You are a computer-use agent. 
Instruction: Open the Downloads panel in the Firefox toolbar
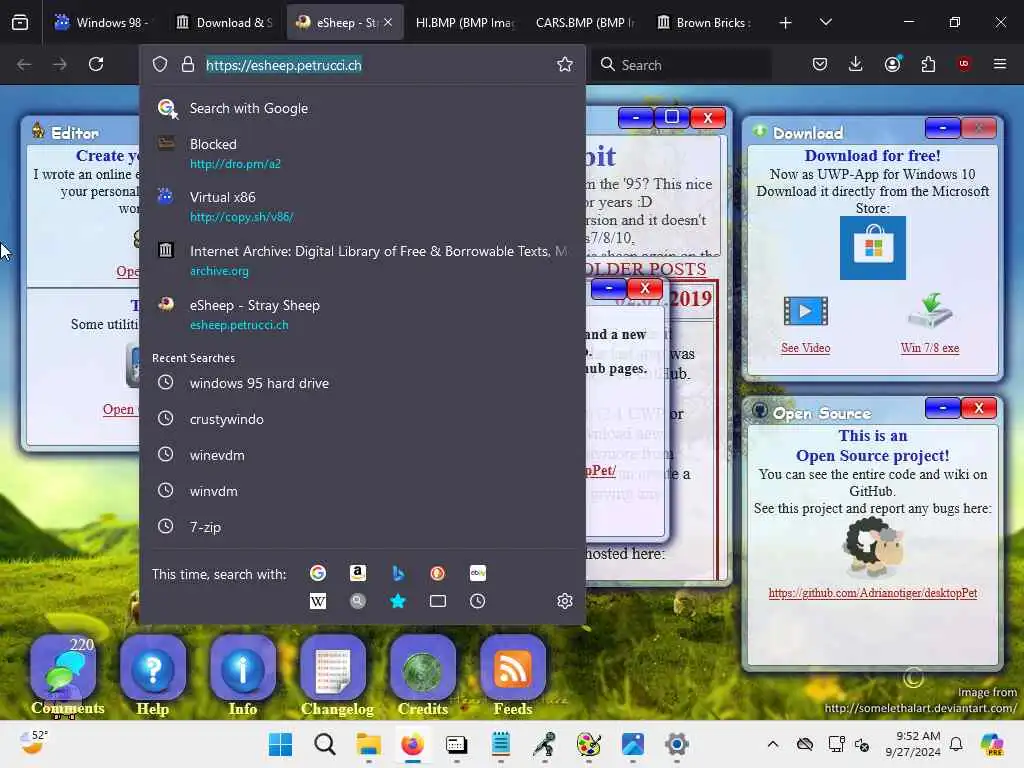pos(856,64)
